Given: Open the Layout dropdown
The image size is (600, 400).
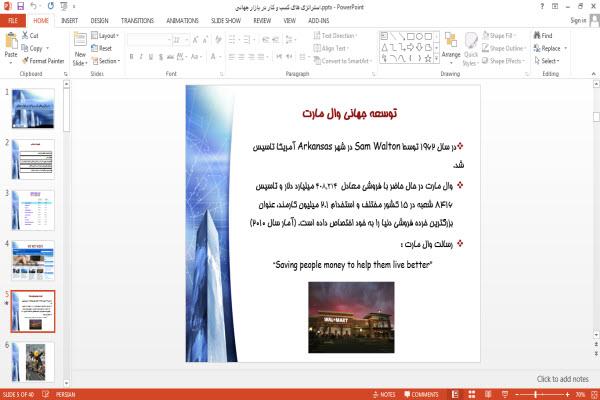Looking at the screenshot, I should (x=105, y=36).
